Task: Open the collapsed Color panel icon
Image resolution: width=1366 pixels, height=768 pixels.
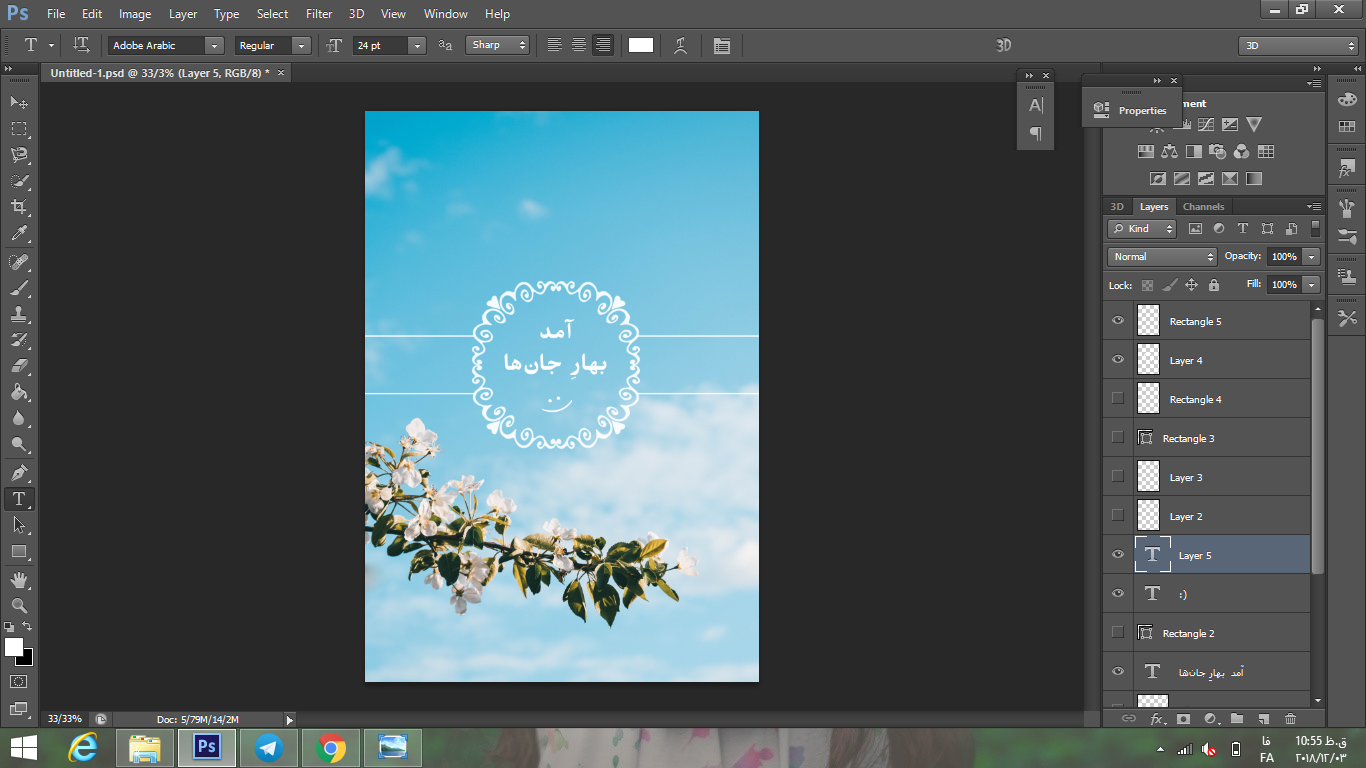Action: (1347, 99)
